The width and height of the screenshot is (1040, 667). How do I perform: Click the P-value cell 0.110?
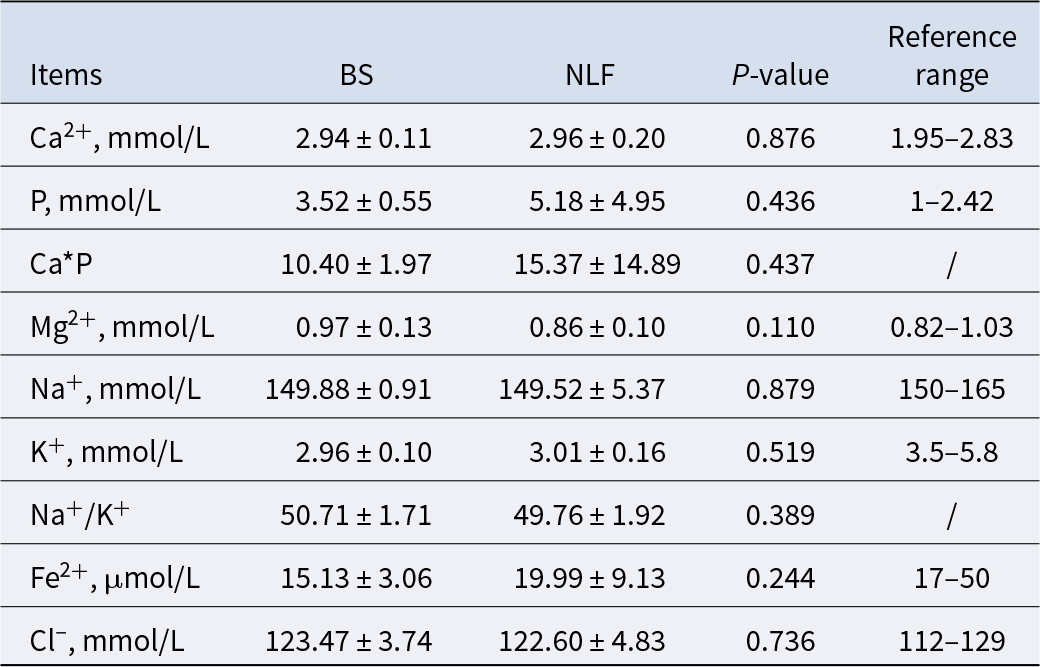tap(780, 326)
